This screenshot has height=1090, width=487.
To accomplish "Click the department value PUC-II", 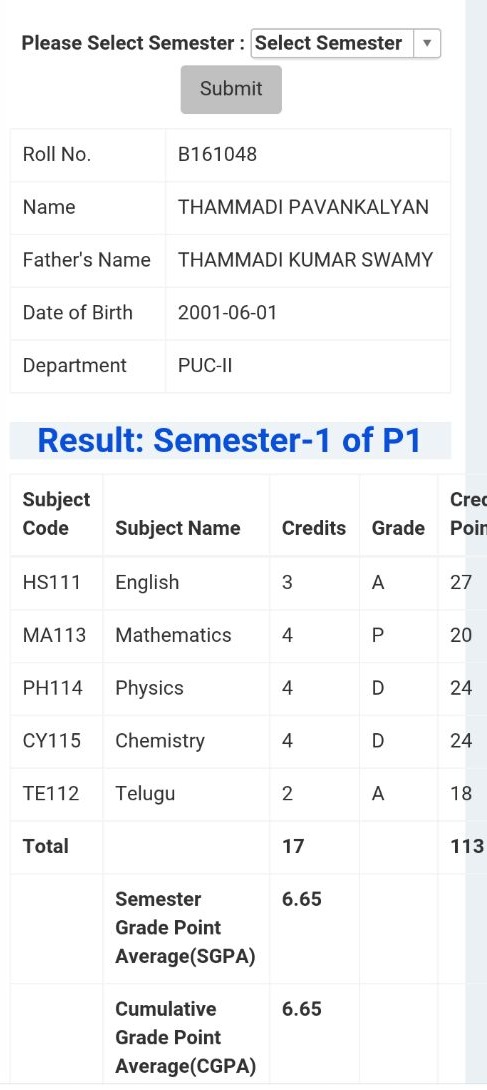I will point(205,366).
